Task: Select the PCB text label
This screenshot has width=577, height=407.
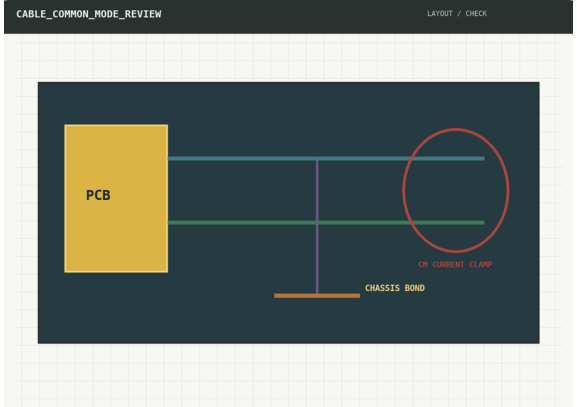Action: (x=98, y=195)
